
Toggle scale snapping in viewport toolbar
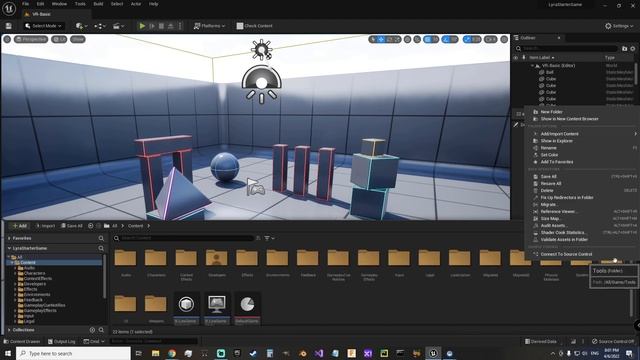coord(468,39)
